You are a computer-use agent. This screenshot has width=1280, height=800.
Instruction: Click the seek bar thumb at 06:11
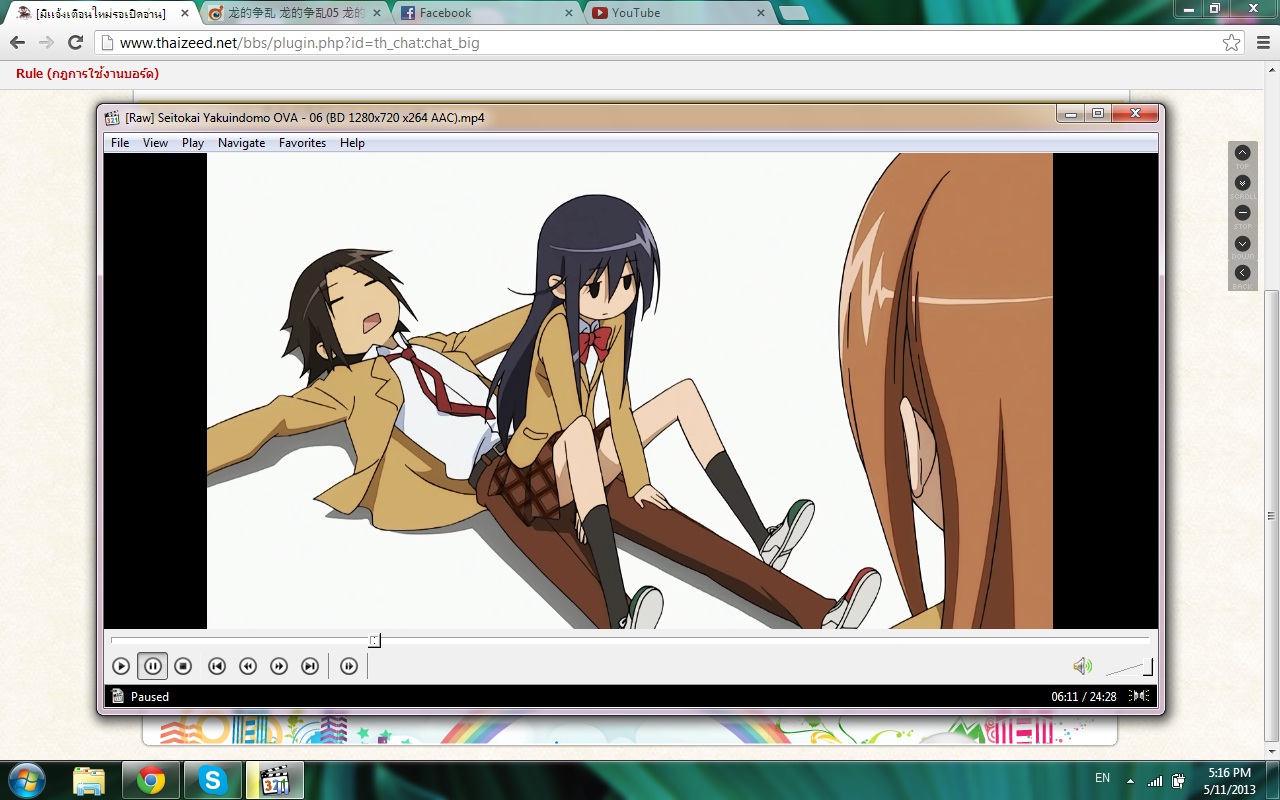pos(374,640)
